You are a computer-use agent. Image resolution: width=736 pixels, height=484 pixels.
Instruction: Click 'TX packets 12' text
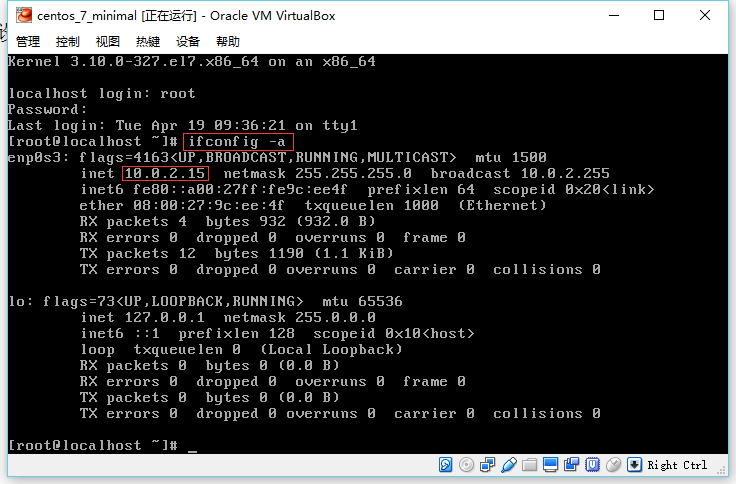tap(138, 254)
